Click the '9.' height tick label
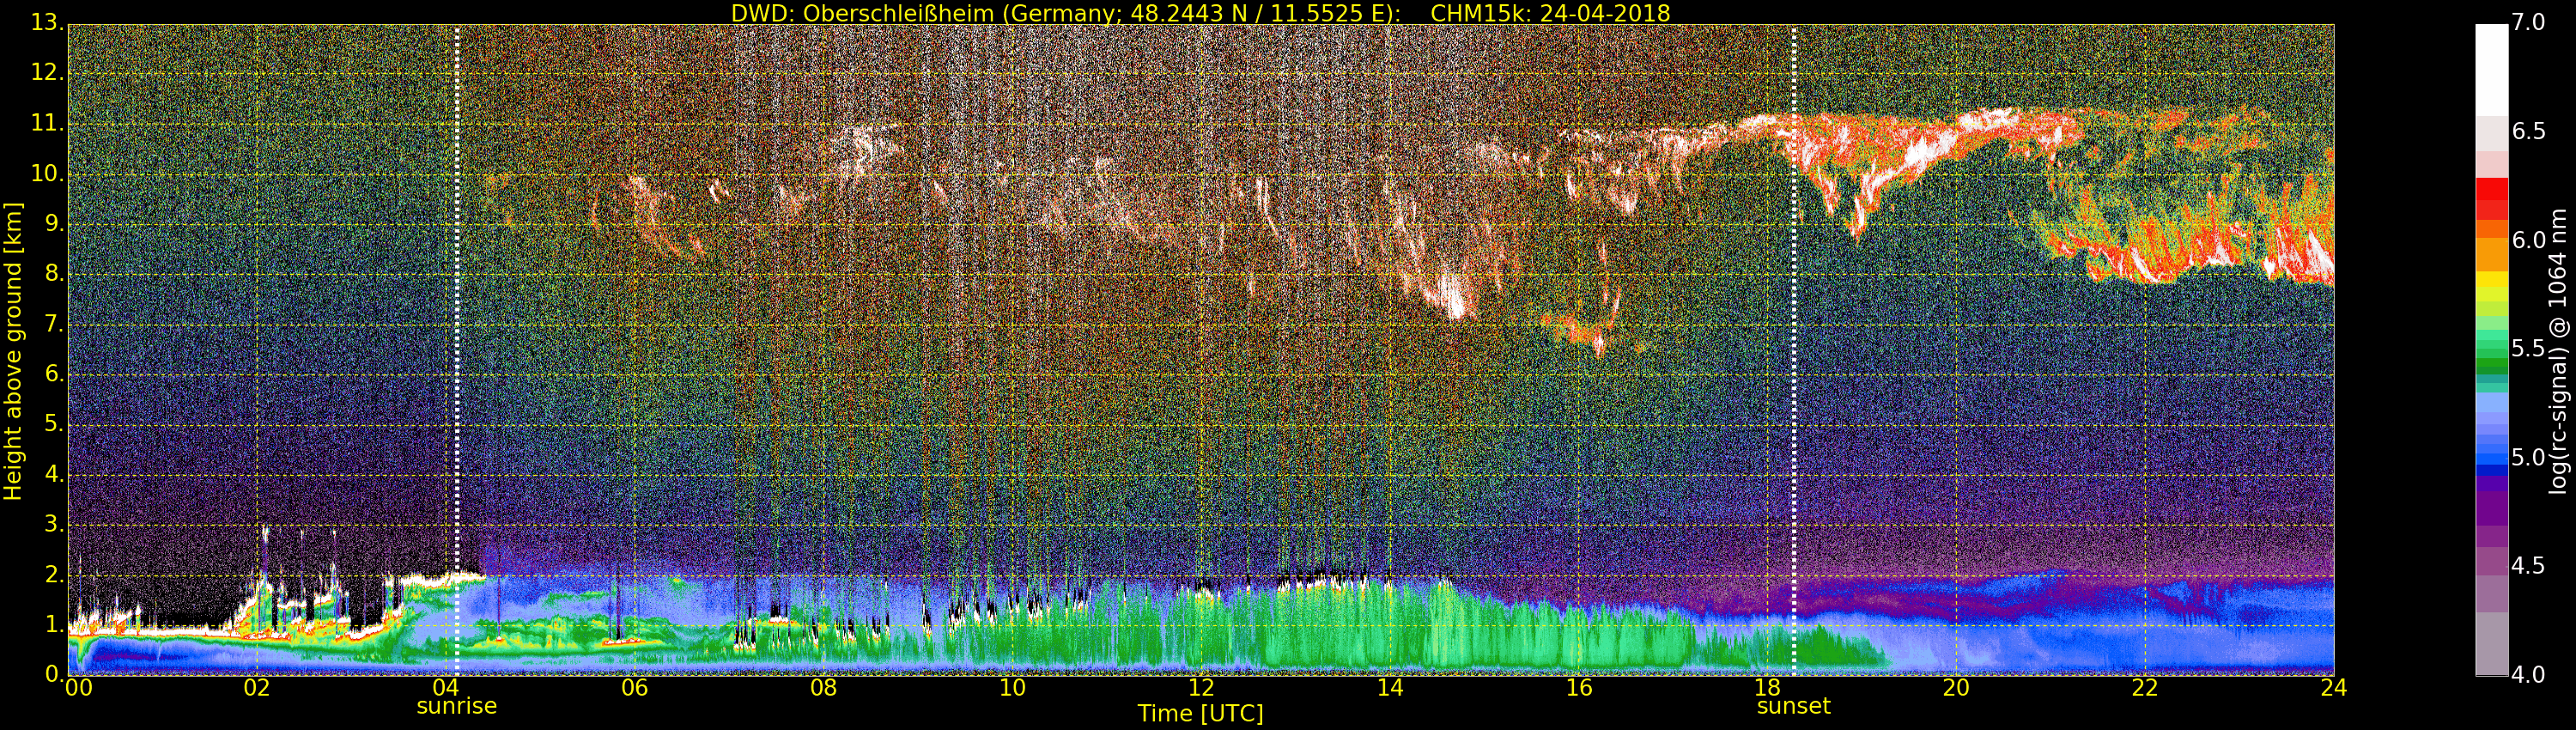2576x730 pixels. 54,223
